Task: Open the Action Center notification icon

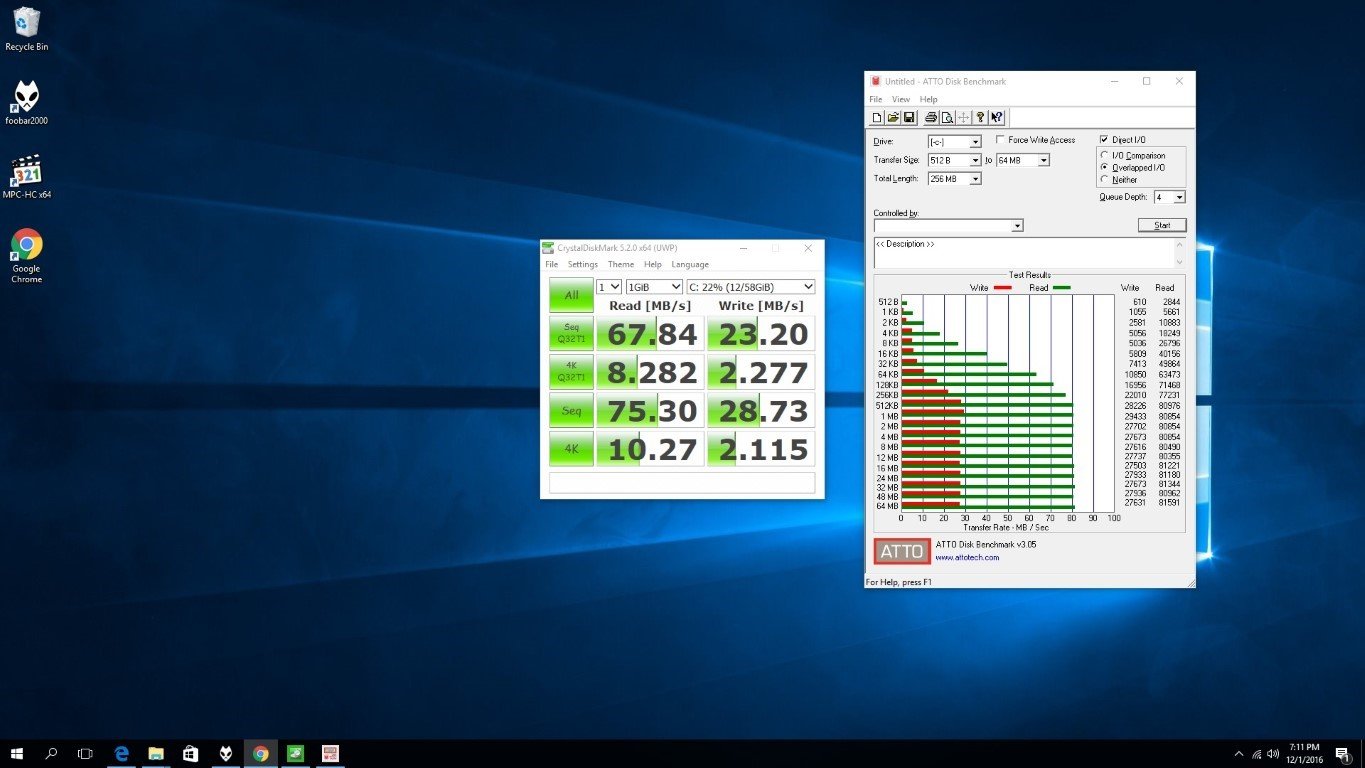Action: (x=1345, y=754)
